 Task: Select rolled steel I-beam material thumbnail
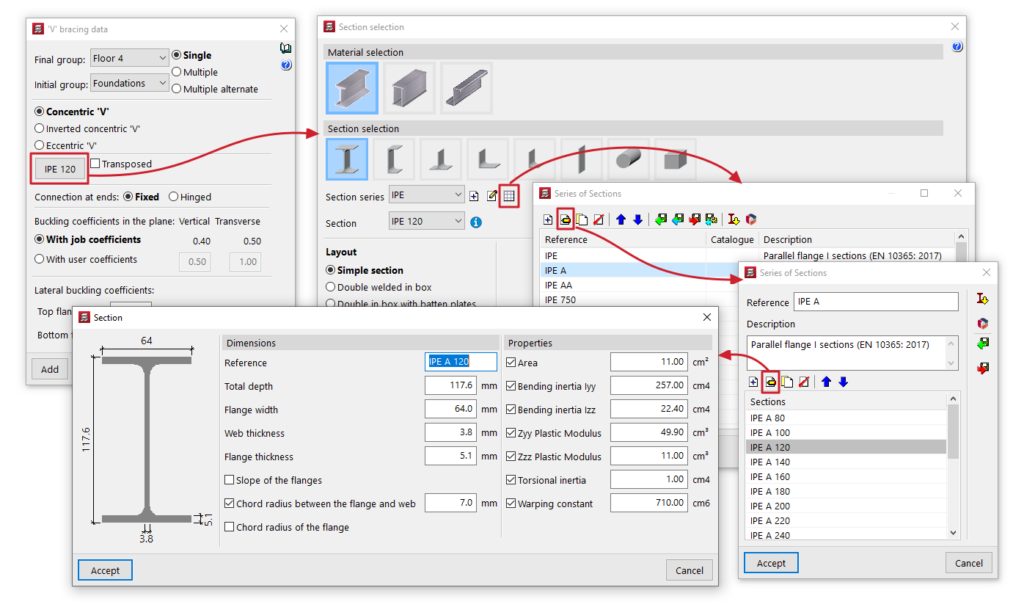352,88
